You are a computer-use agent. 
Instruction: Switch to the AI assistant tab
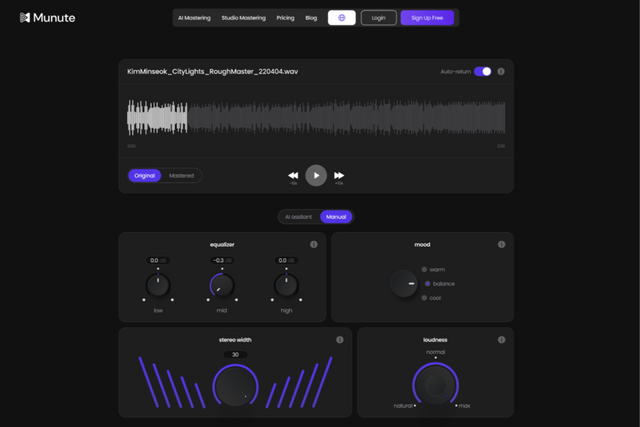coord(298,216)
